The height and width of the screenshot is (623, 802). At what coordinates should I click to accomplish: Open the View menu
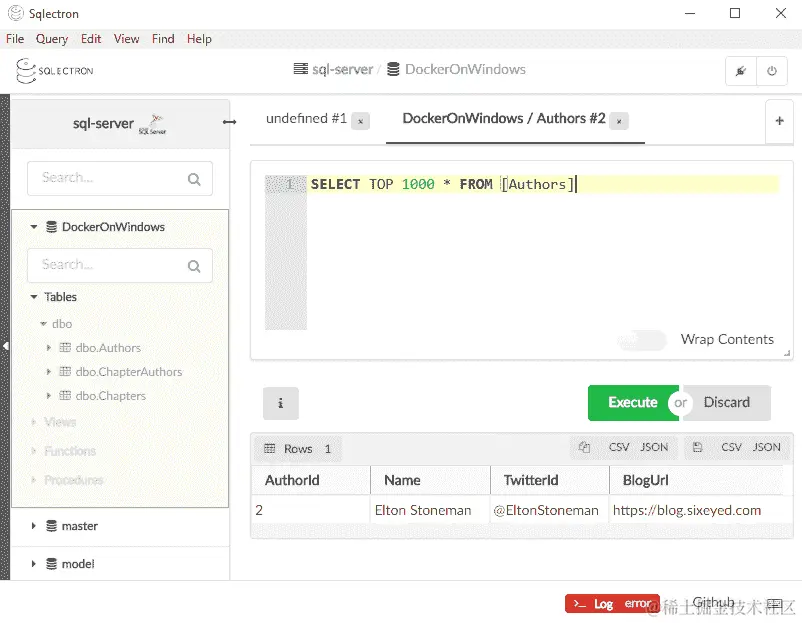click(x=126, y=39)
